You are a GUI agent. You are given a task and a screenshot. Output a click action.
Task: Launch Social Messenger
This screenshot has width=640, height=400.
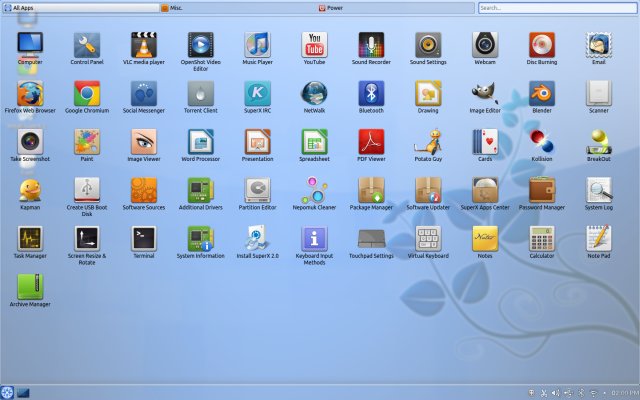click(x=144, y=93)
